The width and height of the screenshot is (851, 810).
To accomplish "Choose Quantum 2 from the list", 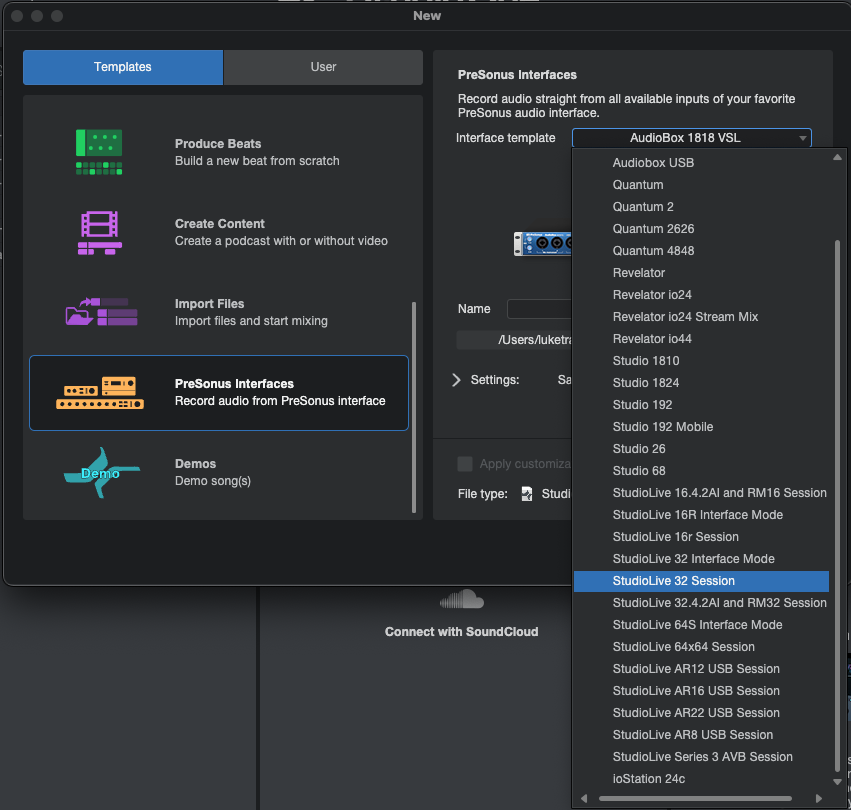I will 701,207.
